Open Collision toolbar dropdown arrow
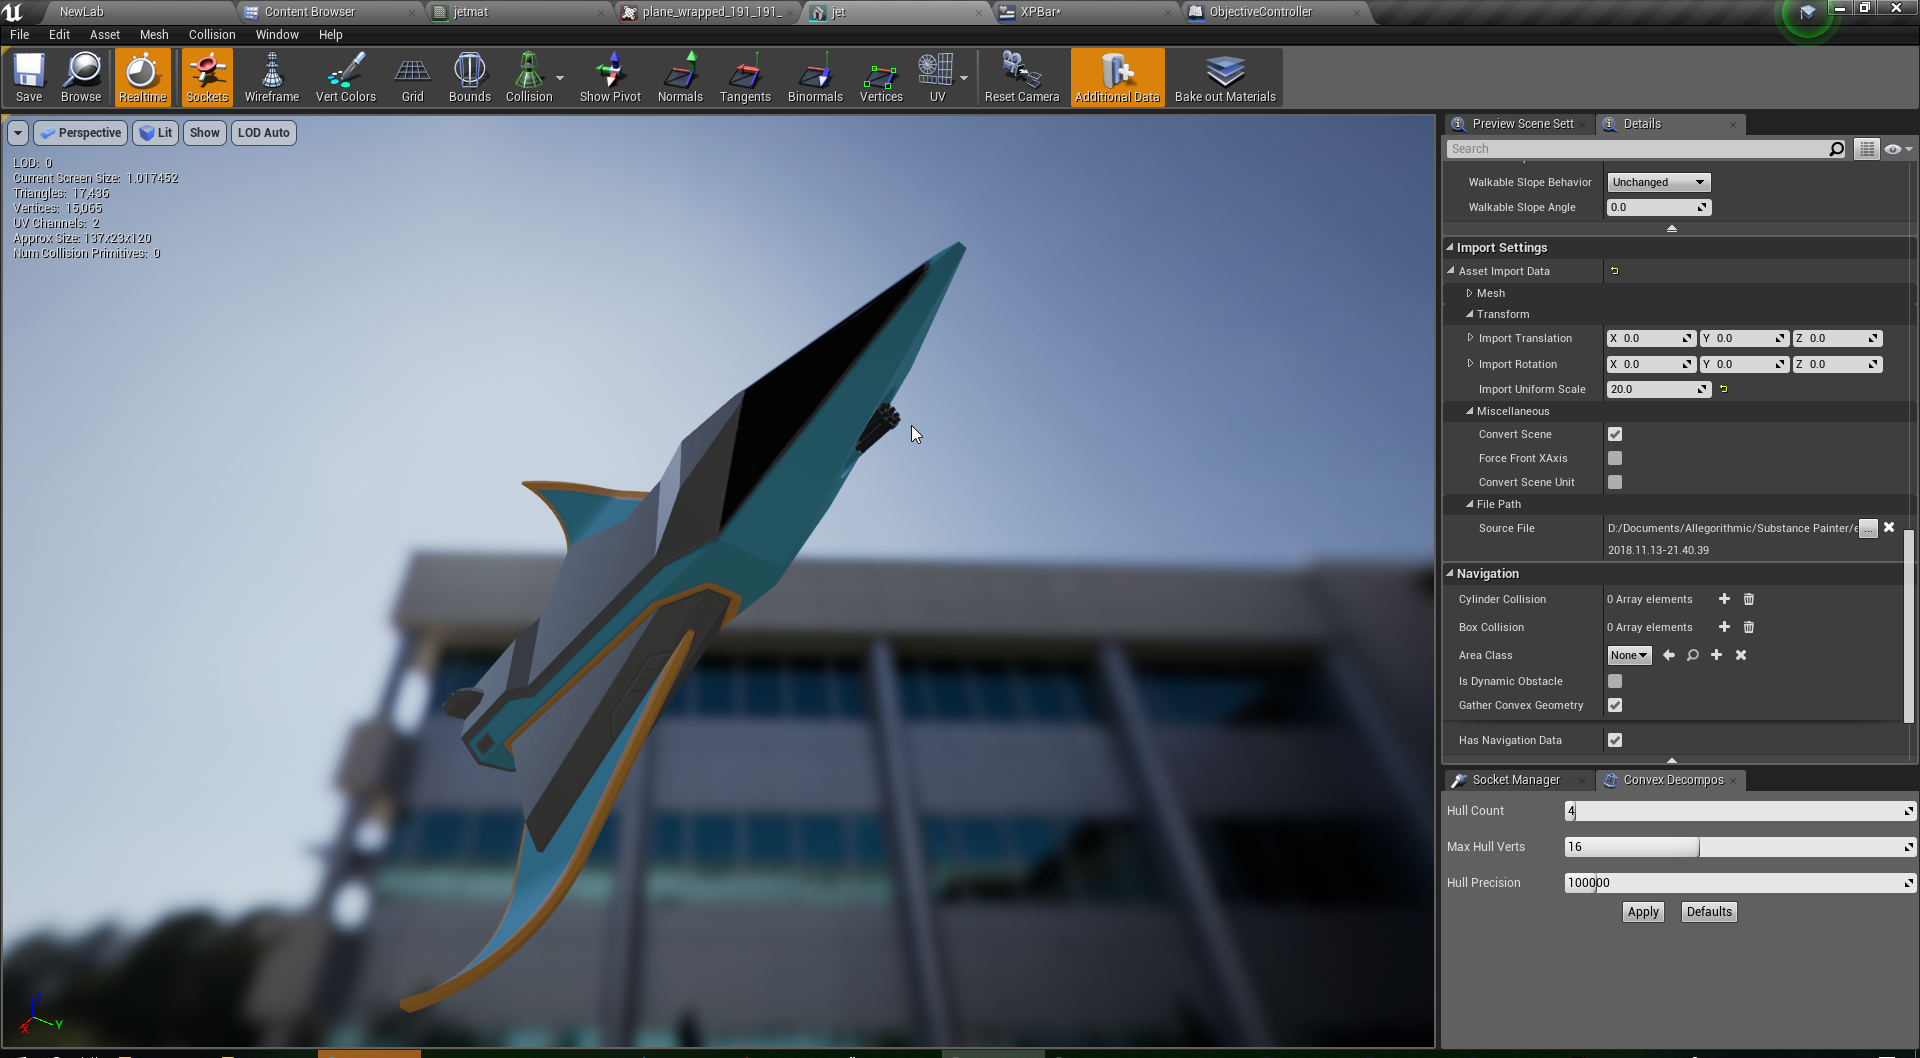This screenshot has height=1058, width=1920. (x=560, y=78)
